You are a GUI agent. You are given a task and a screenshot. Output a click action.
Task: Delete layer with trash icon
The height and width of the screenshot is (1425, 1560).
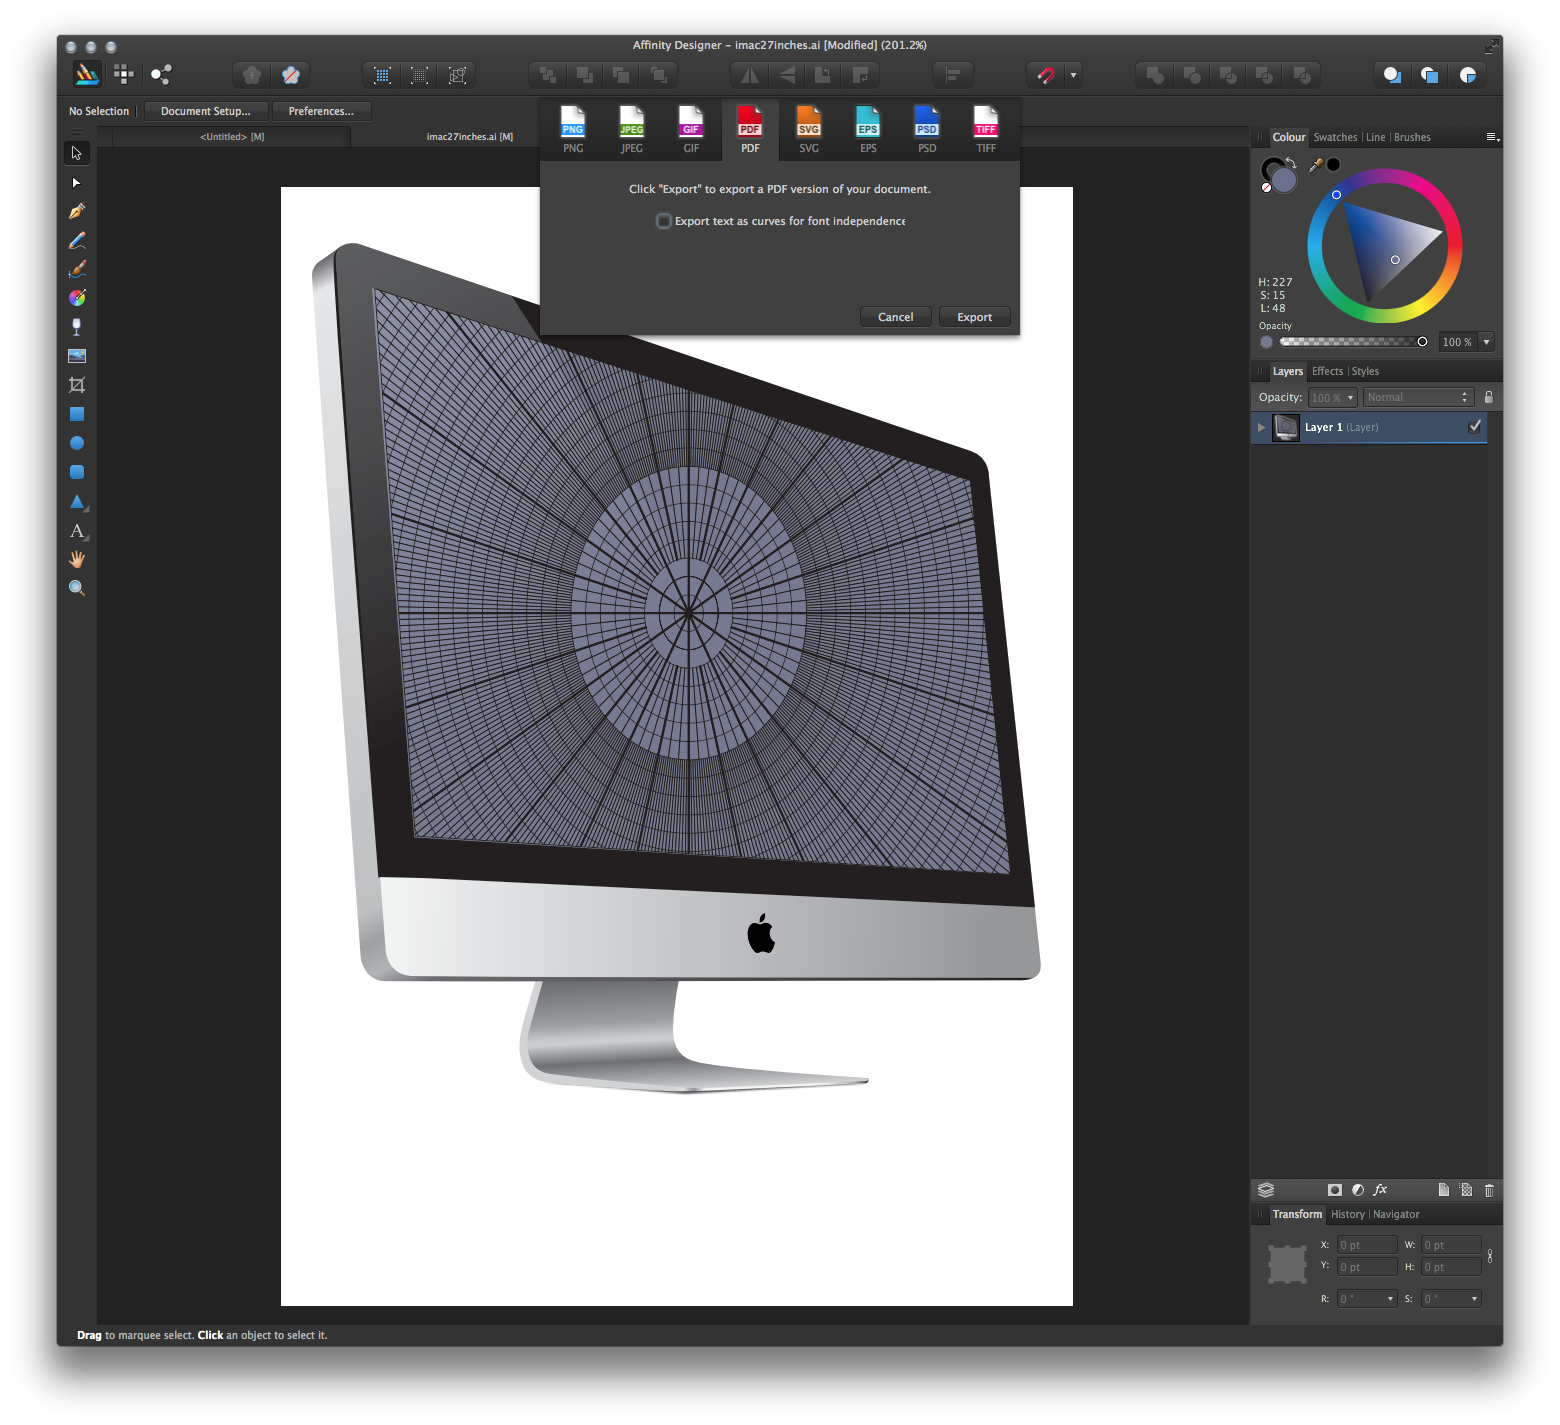(1489, 1190)
